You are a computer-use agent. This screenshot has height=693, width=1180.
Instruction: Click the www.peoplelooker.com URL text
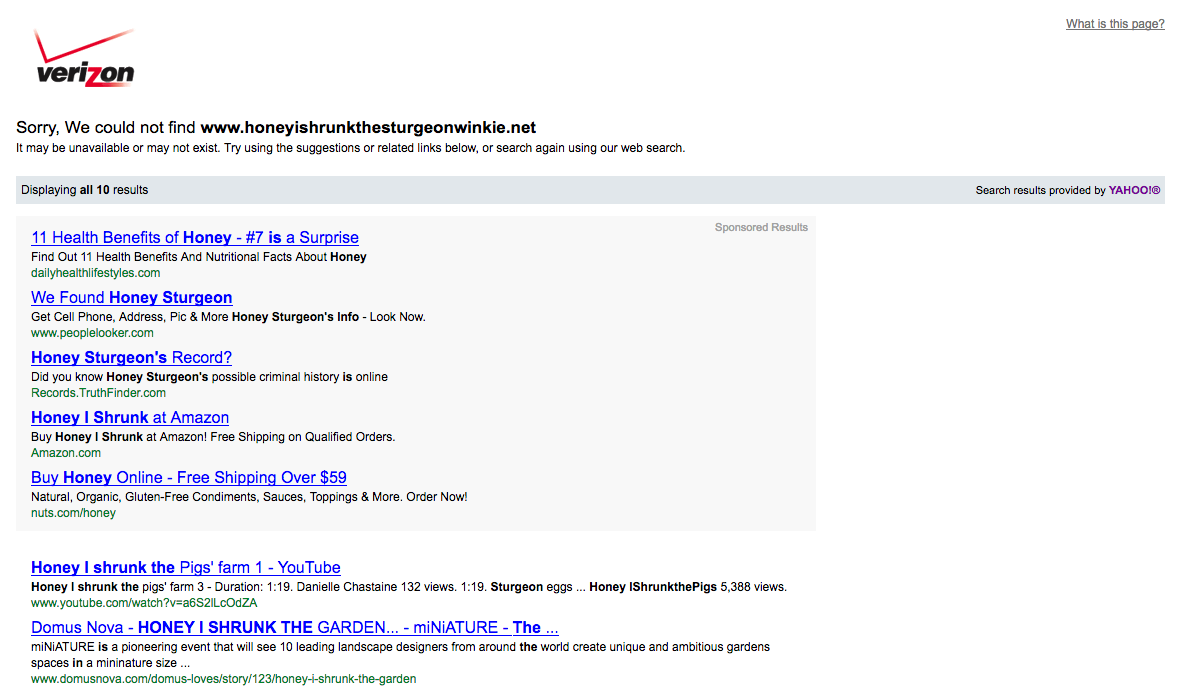[92, 333]
